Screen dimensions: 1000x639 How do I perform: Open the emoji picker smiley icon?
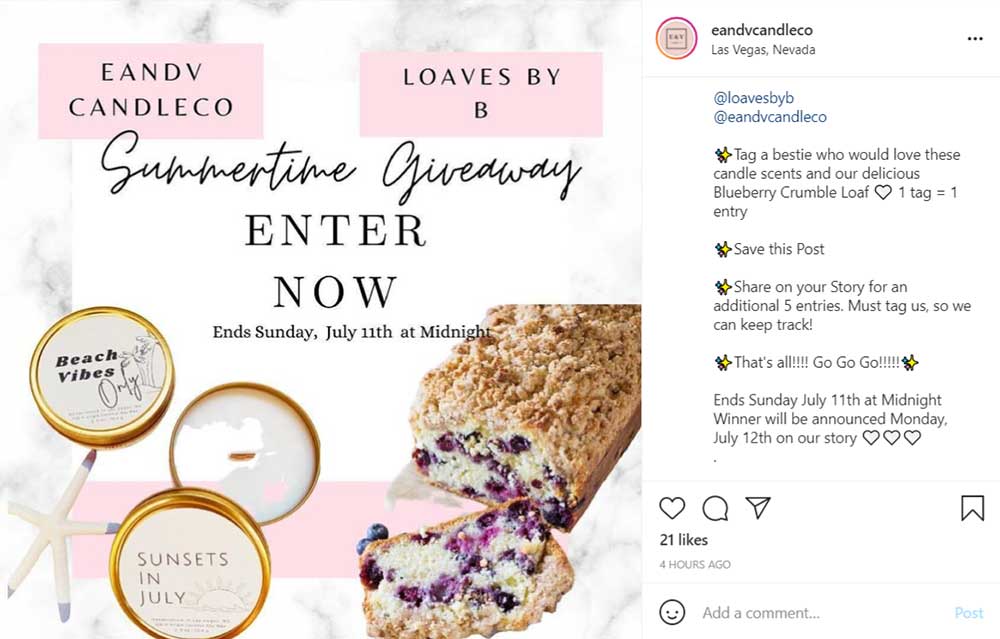tap(672, 612)
